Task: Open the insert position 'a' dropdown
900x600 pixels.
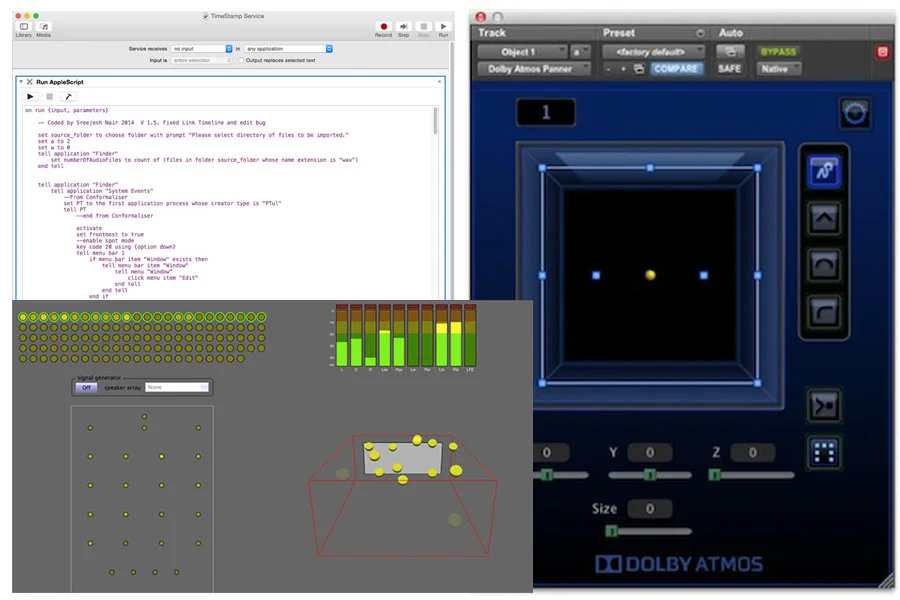Action: [581, 52]
